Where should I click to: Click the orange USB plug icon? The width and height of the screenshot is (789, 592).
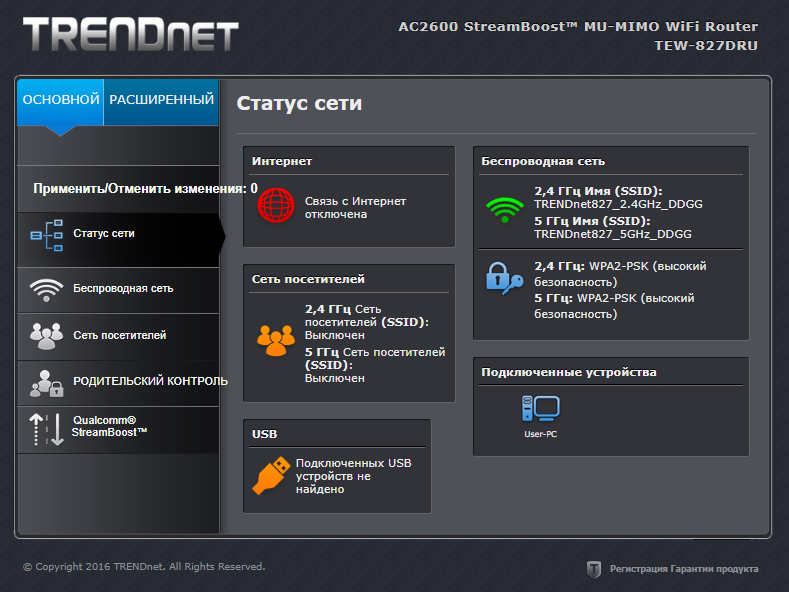pos(271,475)
